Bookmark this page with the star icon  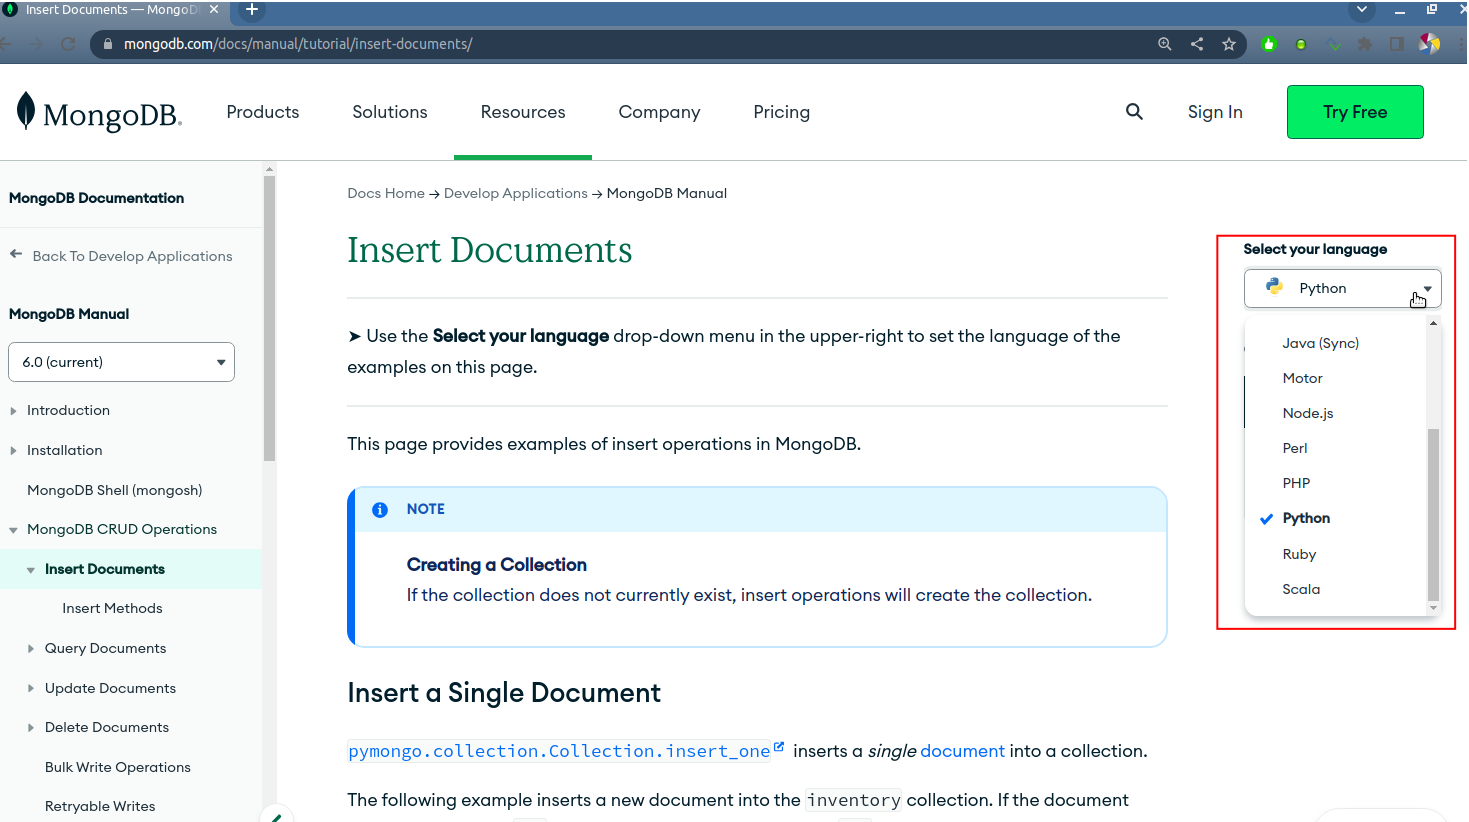coord(1229,44)
